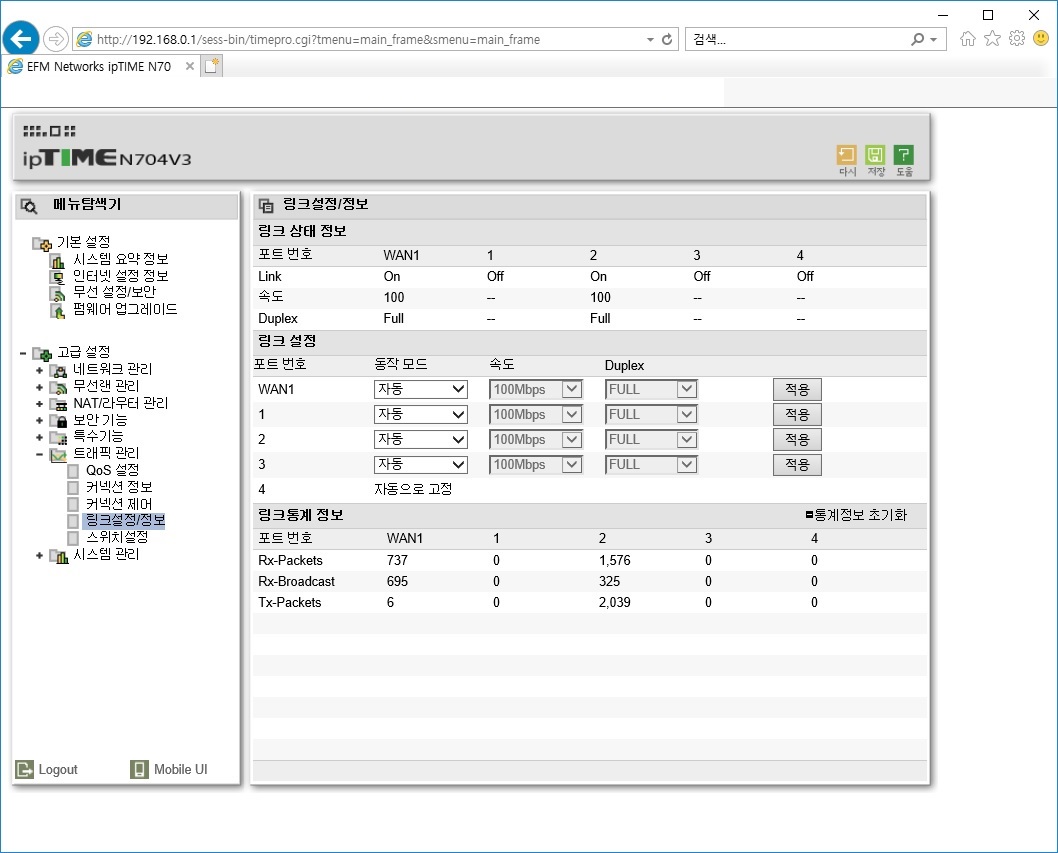Click the search magnifier icon in search box
Viewport: 1058px width, 853px height.
917,39
